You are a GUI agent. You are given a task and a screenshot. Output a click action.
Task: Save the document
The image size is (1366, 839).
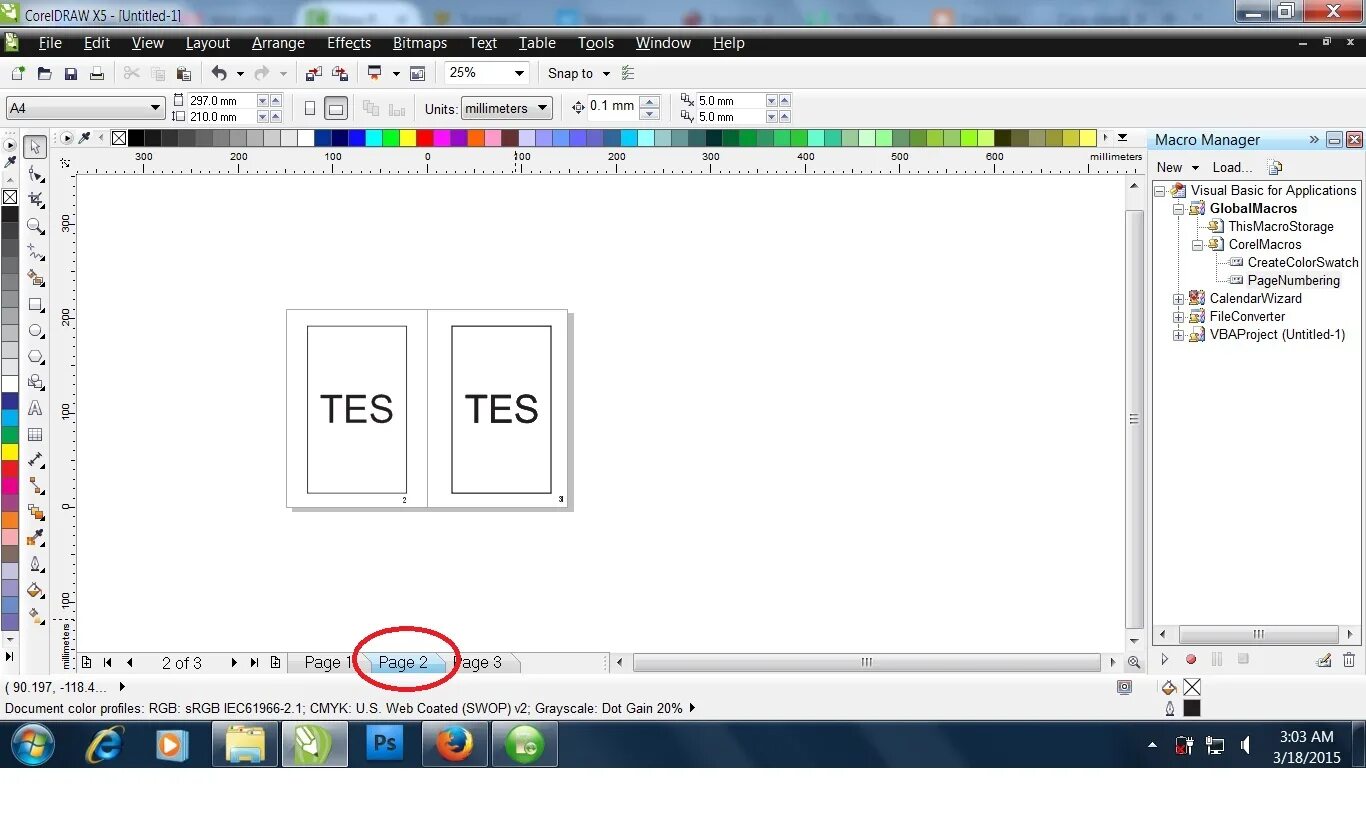pyautogui.click(x=71, y=73)
